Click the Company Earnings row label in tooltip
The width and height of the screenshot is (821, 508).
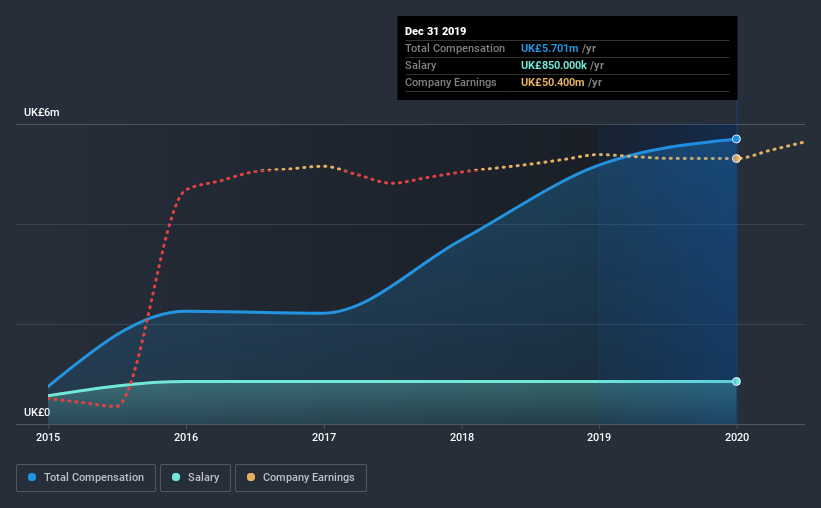(450, 82)
